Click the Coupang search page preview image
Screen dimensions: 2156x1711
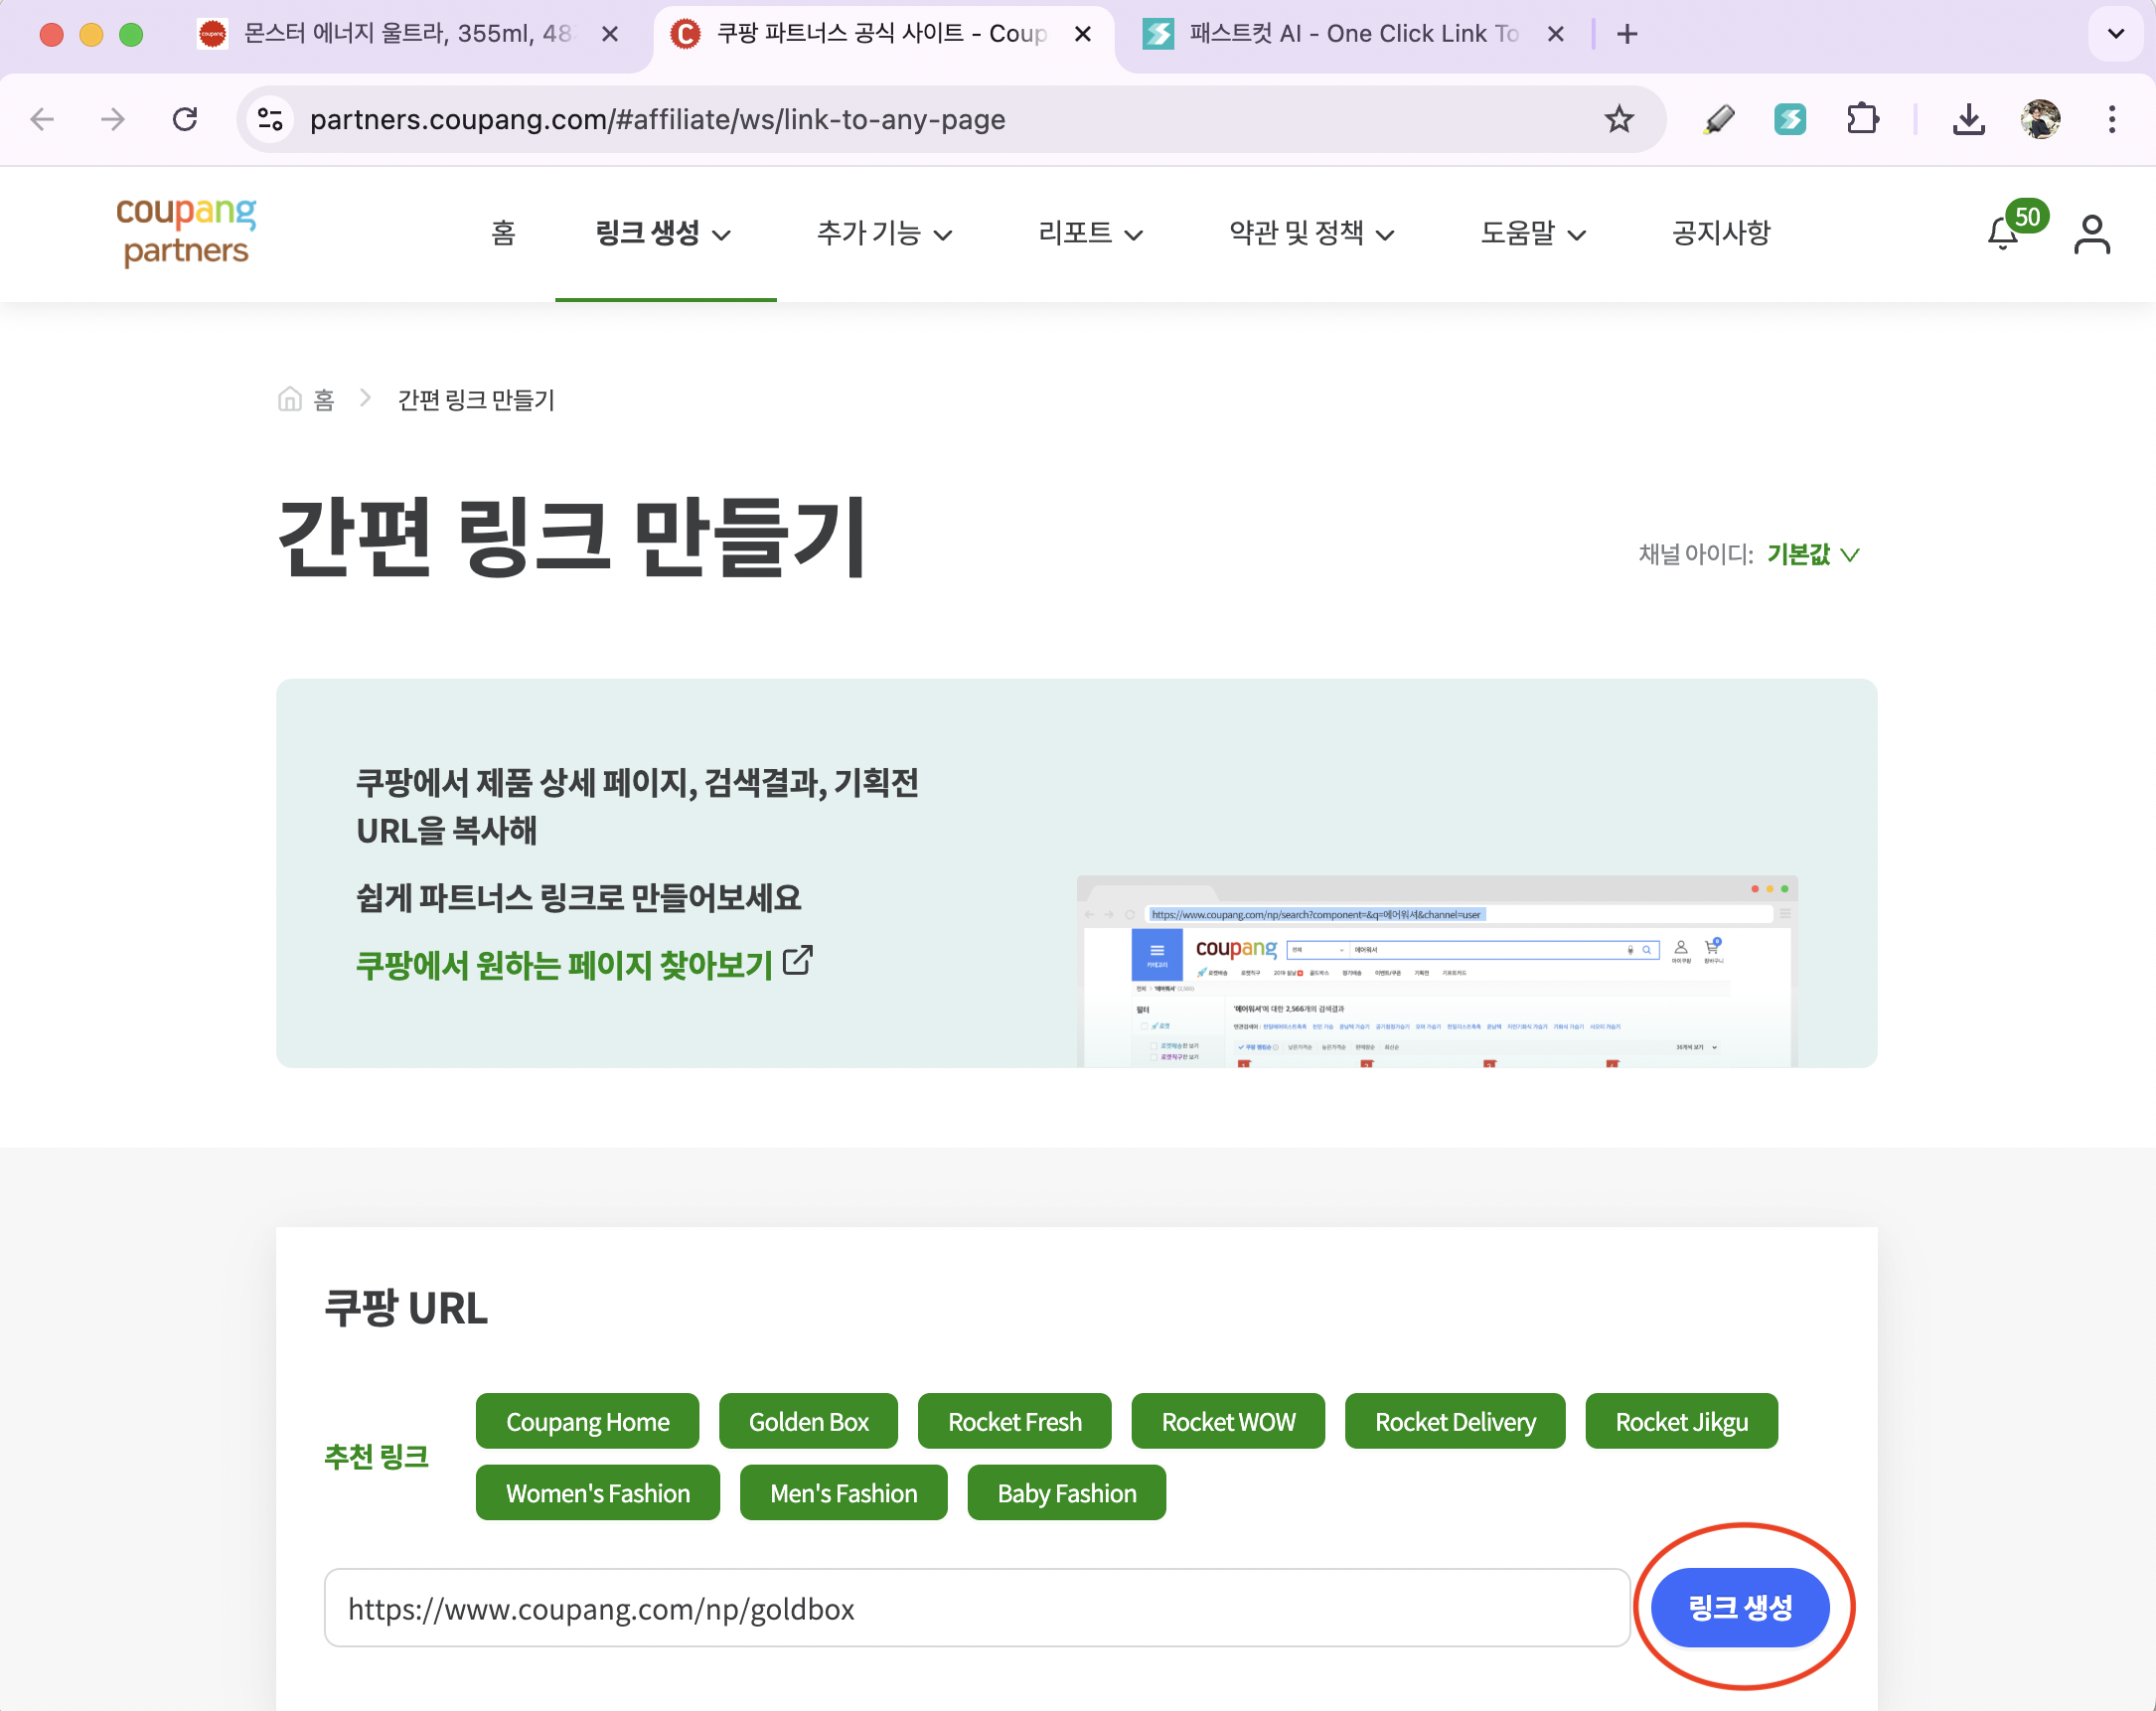coord(1437,971)
